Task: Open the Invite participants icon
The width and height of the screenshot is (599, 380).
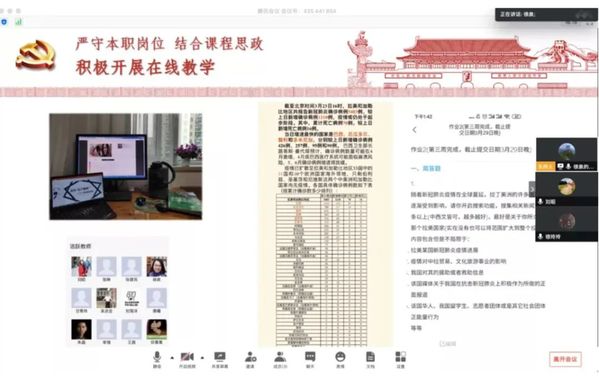Action: [x=250, y=359]
